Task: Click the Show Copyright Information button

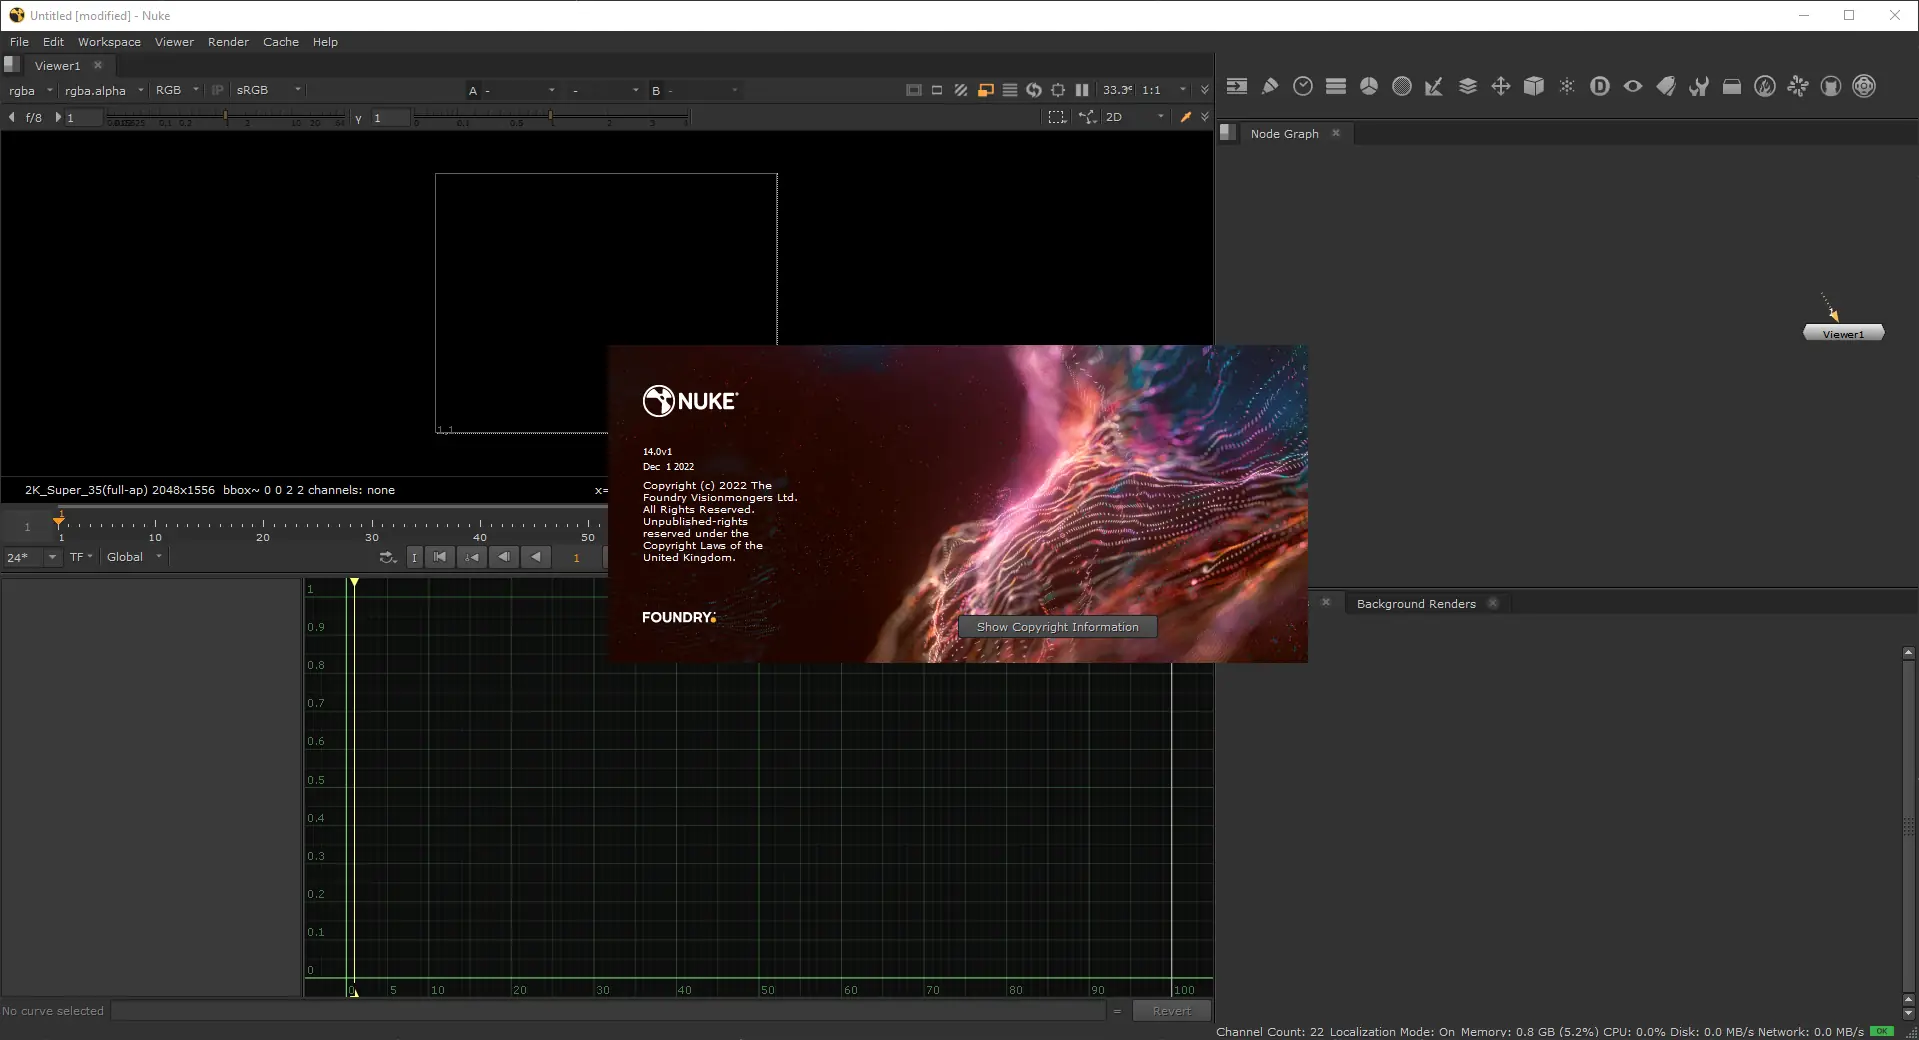Action: [x=1057, y=627]
